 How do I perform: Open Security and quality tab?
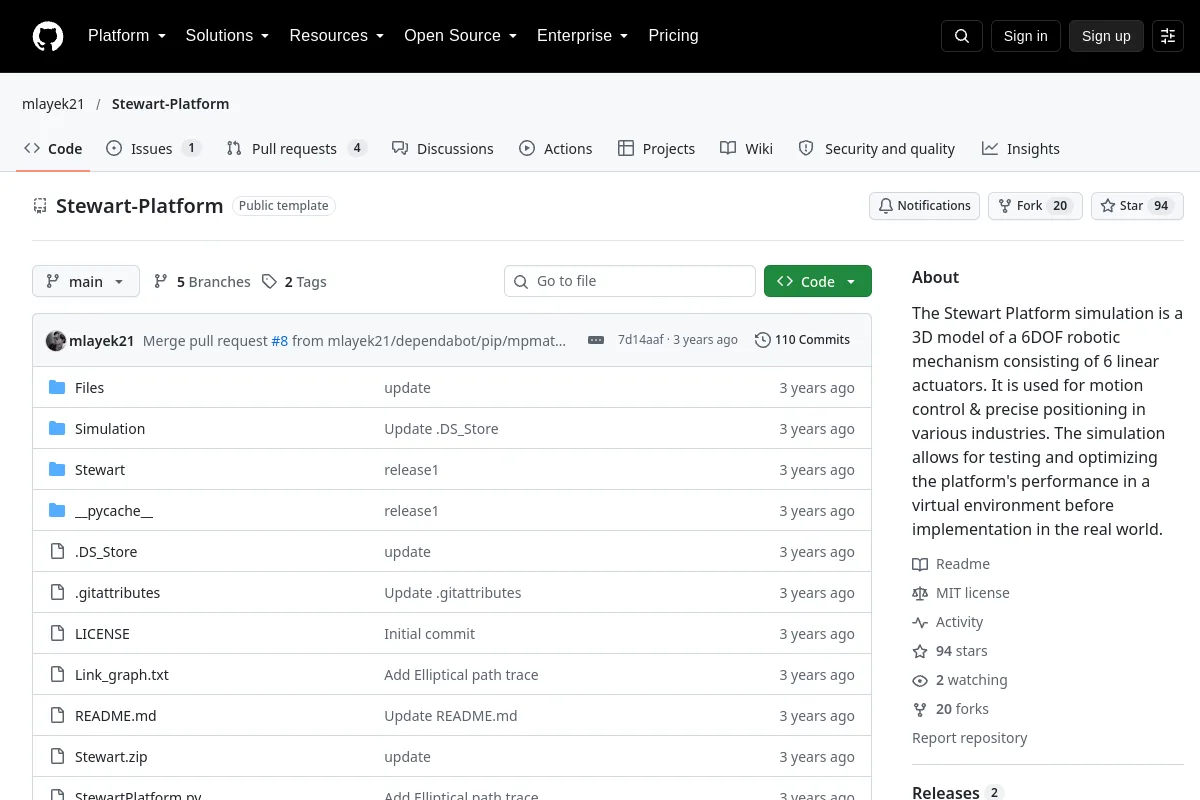[x=877, y=149]
